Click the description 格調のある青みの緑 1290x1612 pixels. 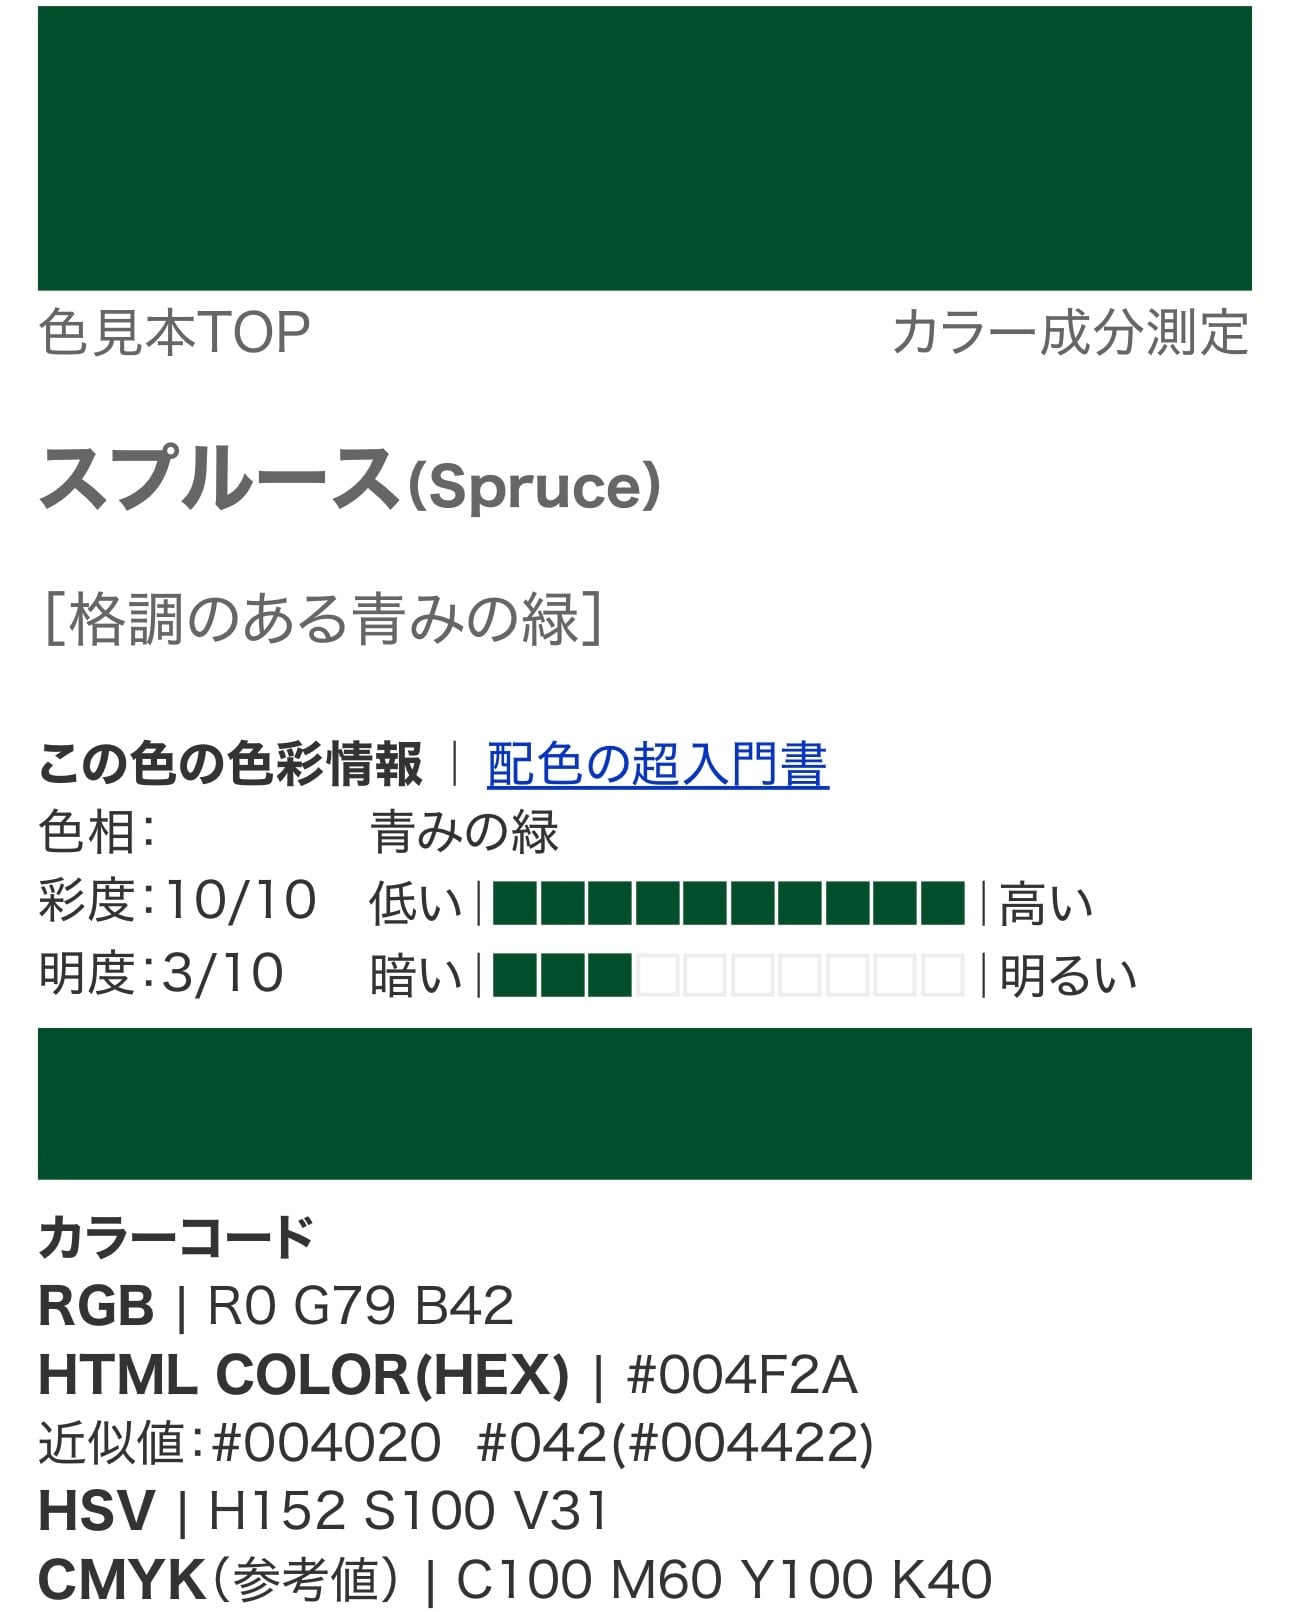[324, 619]
